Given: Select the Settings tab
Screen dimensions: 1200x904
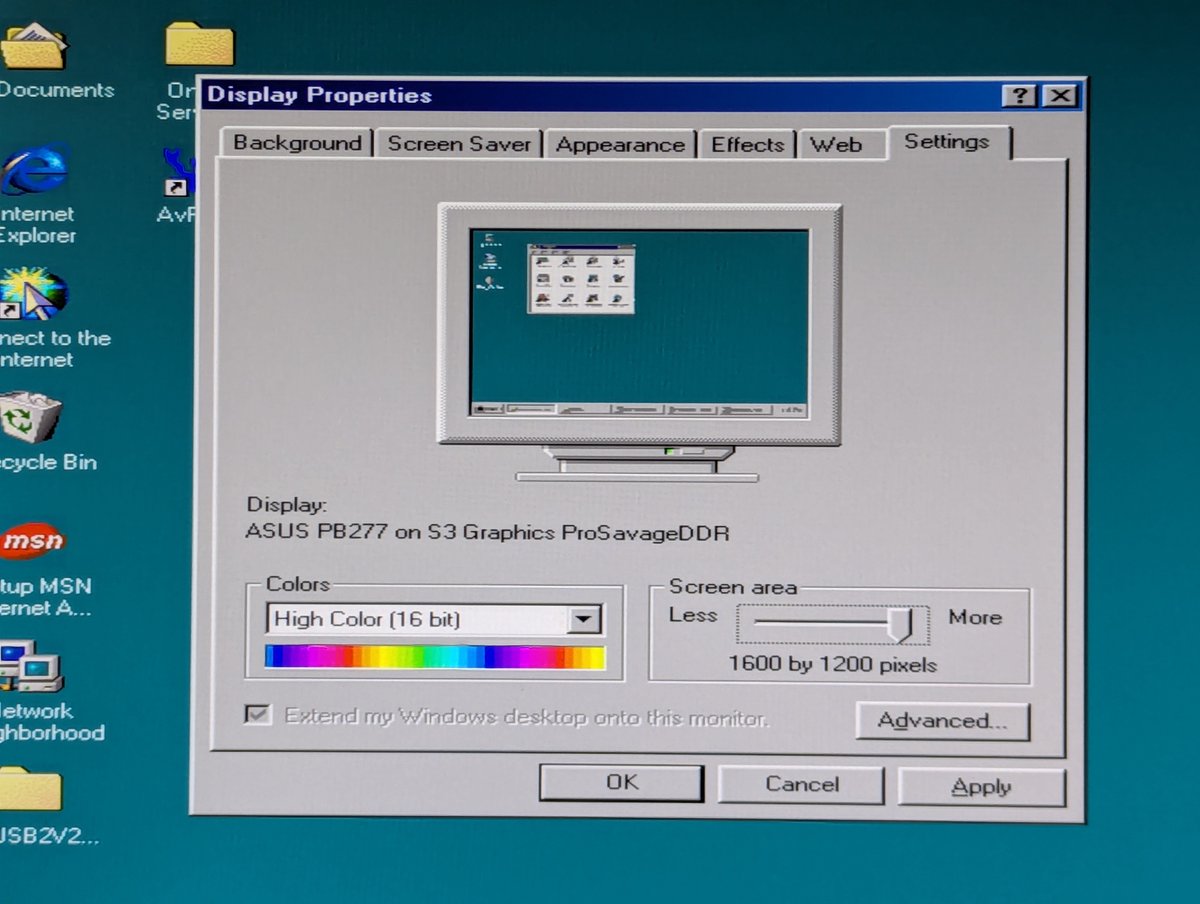Looking at the screenshot, I should 947,142.
